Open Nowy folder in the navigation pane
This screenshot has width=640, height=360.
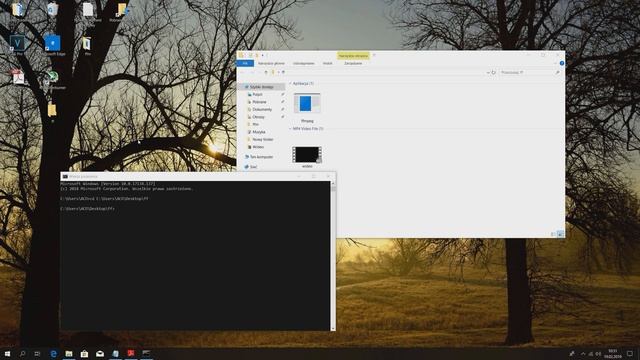point(262,139)
